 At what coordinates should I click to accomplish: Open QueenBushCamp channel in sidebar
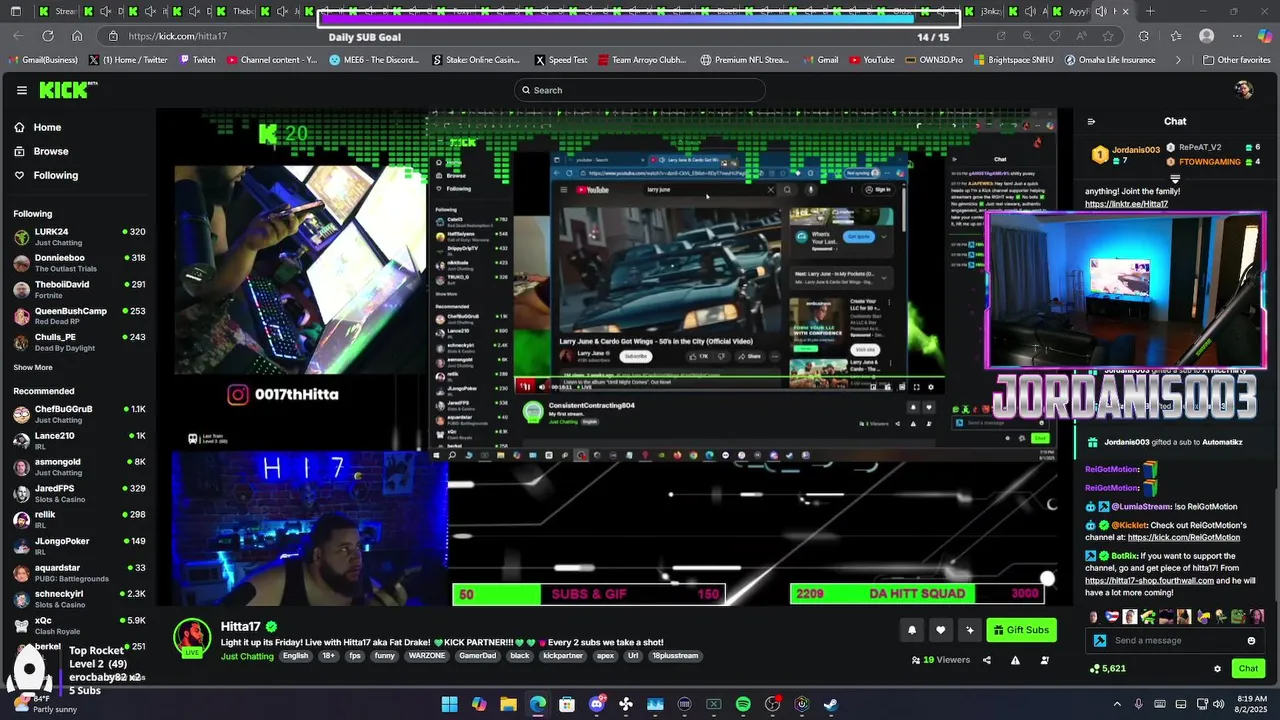point(78,316)
